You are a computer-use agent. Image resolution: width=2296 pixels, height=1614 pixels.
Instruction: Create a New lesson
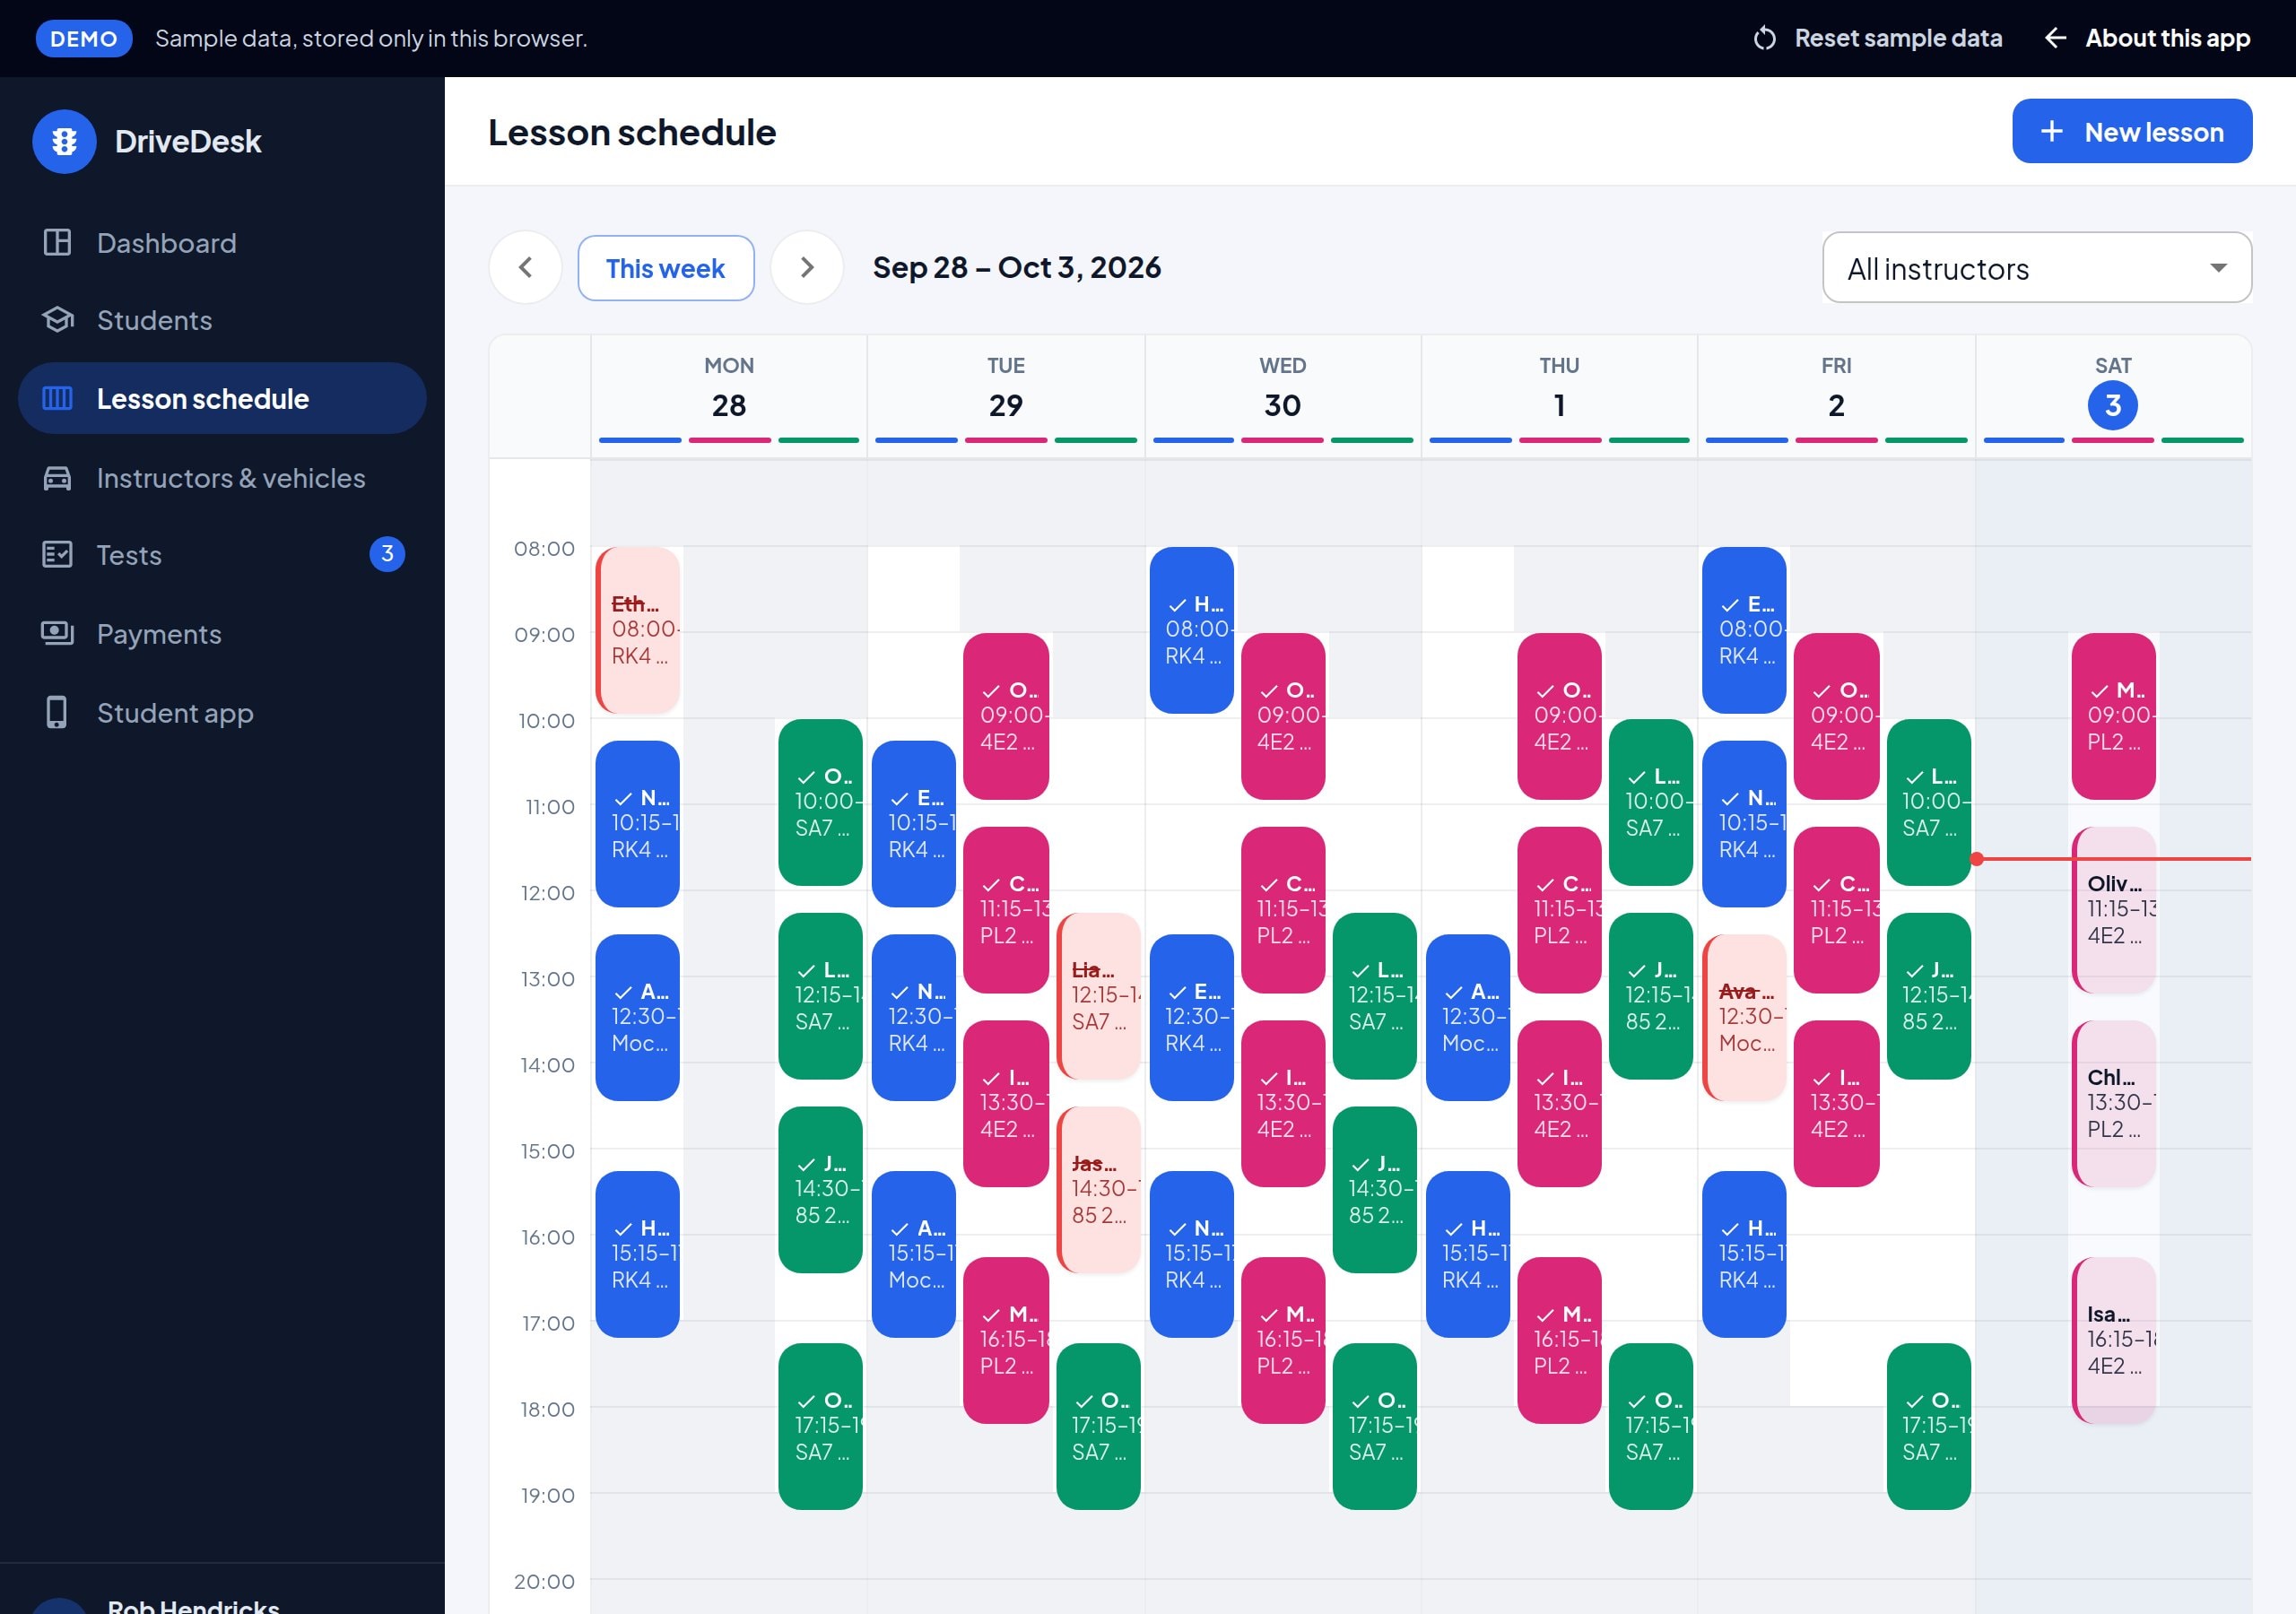(x=2132, y=131)
